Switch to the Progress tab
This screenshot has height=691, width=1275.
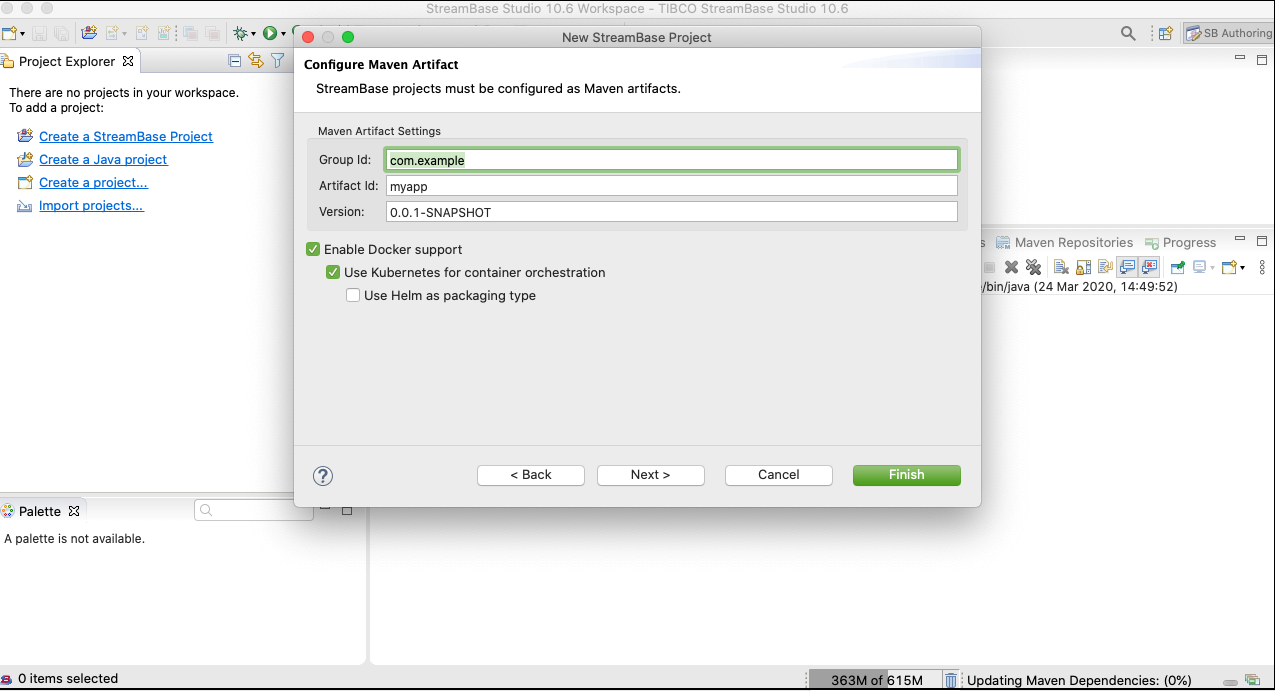(x=1188, y=242)
